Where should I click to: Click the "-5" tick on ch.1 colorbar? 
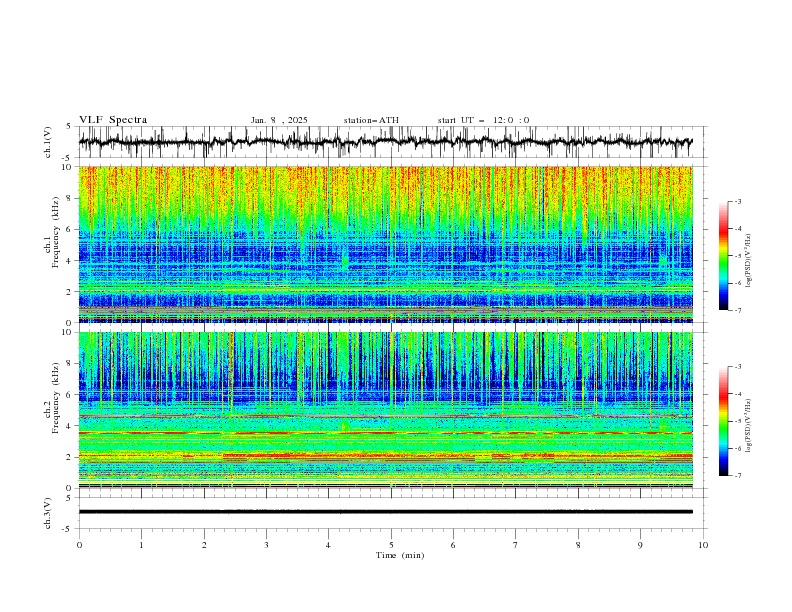[737, 256]
